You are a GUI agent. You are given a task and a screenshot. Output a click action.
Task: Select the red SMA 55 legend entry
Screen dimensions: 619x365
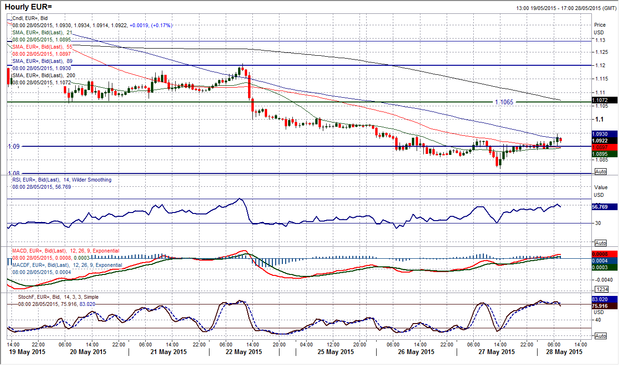pyautogui.click(x=42, y=47)
